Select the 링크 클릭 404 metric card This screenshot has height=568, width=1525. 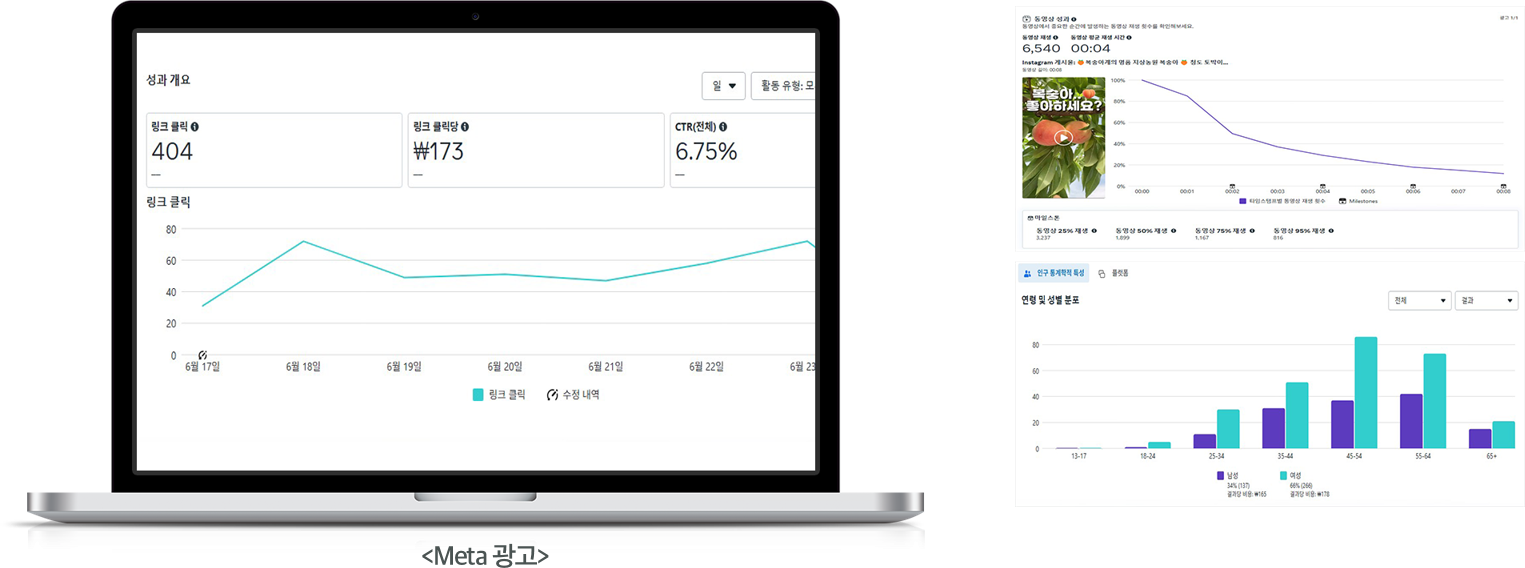point(274,150)
